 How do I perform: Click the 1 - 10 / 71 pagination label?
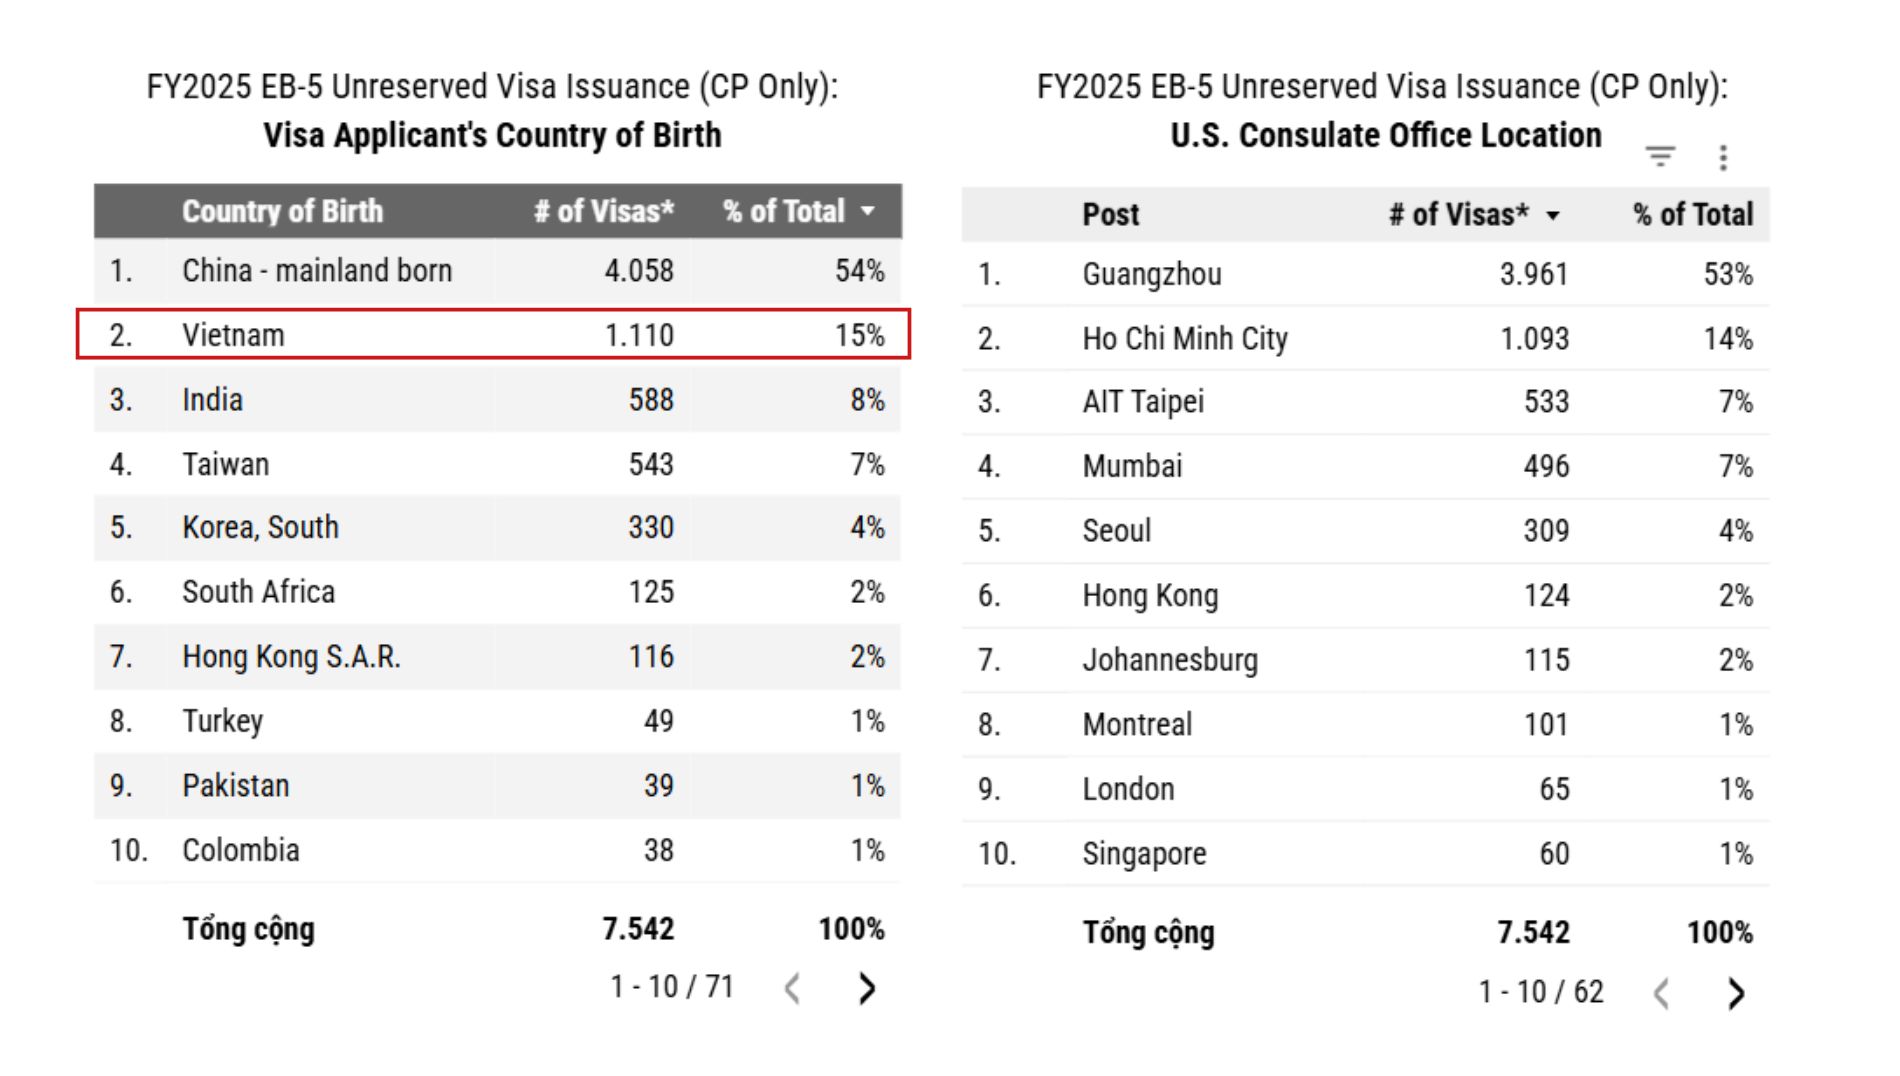click(672, 987)
